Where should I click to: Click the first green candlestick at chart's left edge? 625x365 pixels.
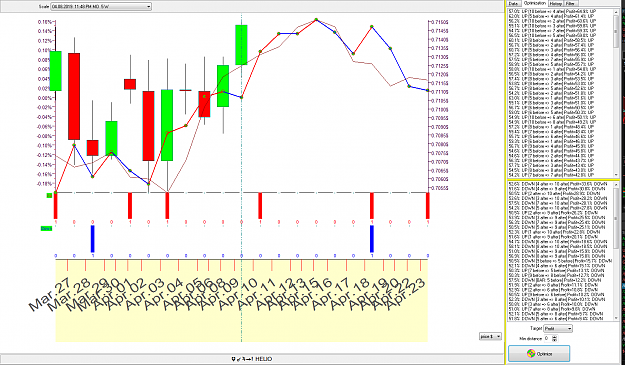click(x=55, y=71)
